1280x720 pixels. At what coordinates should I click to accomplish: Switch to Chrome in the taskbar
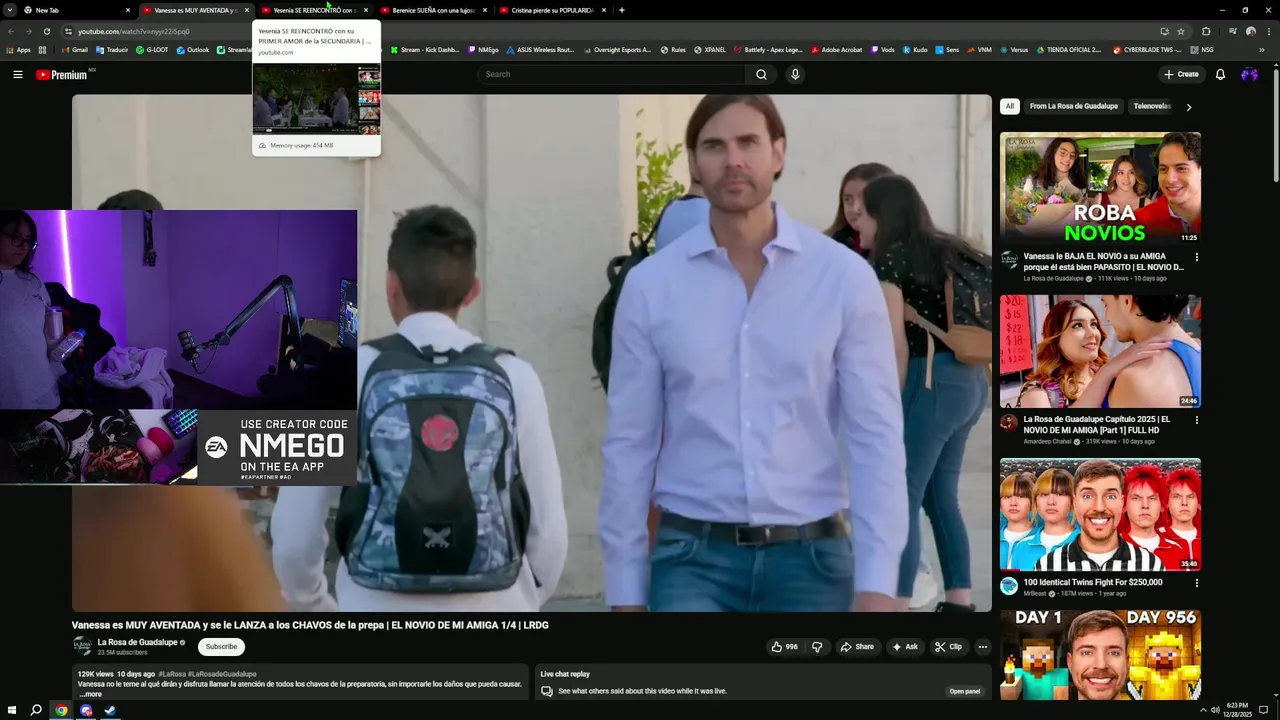pos(61,710)
